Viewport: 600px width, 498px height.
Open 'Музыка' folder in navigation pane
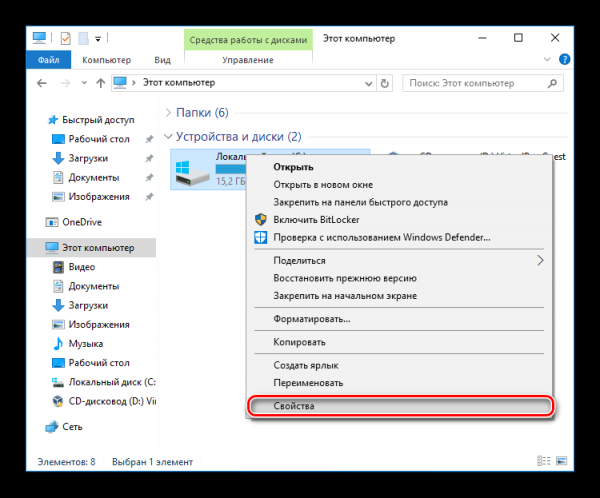(x=86, y=344)
